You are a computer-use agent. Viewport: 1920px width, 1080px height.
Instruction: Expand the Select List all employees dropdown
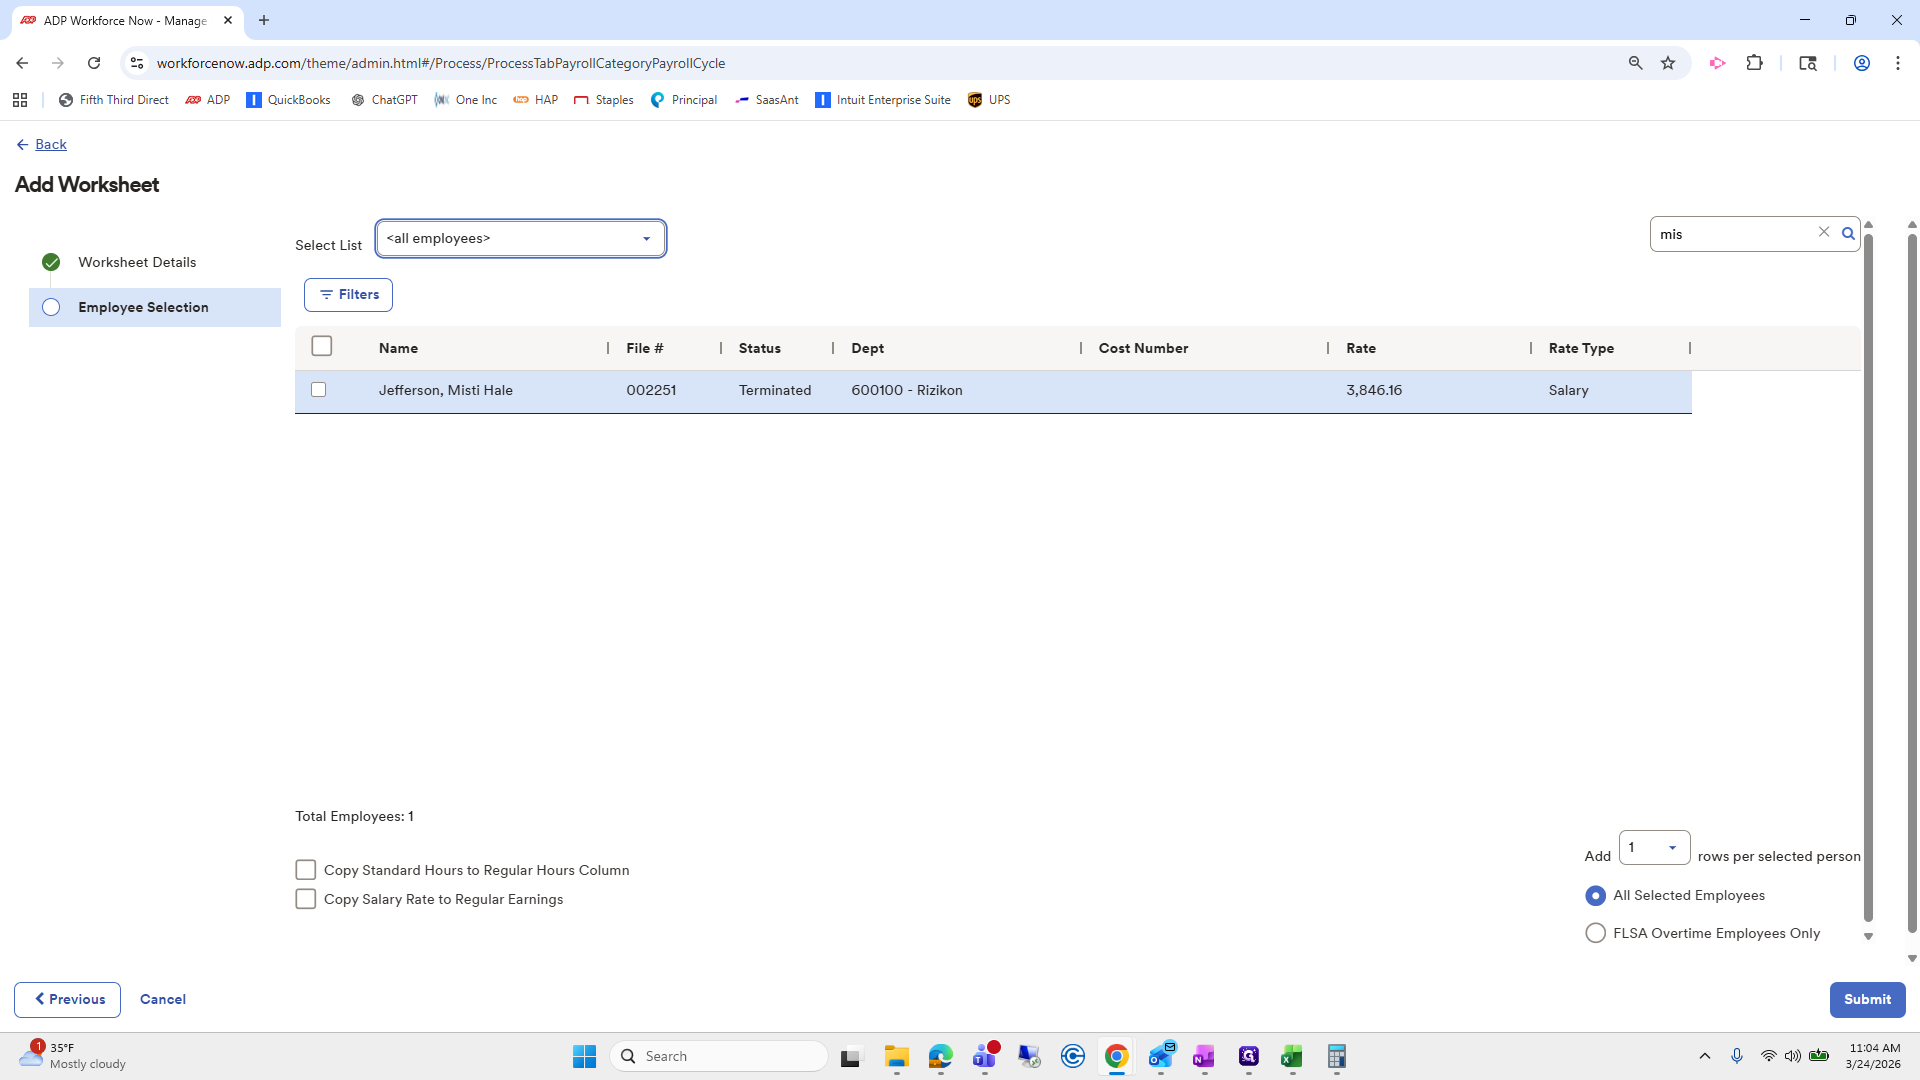click(x=521, y=239)
